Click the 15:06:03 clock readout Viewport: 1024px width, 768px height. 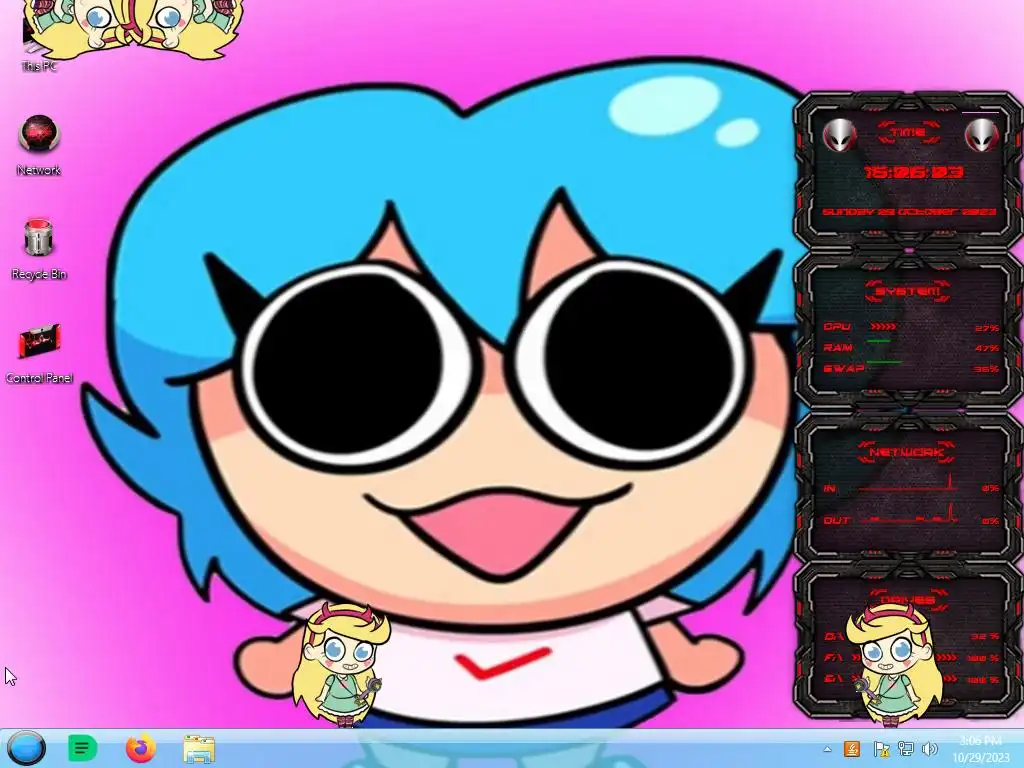coord(914,172)
